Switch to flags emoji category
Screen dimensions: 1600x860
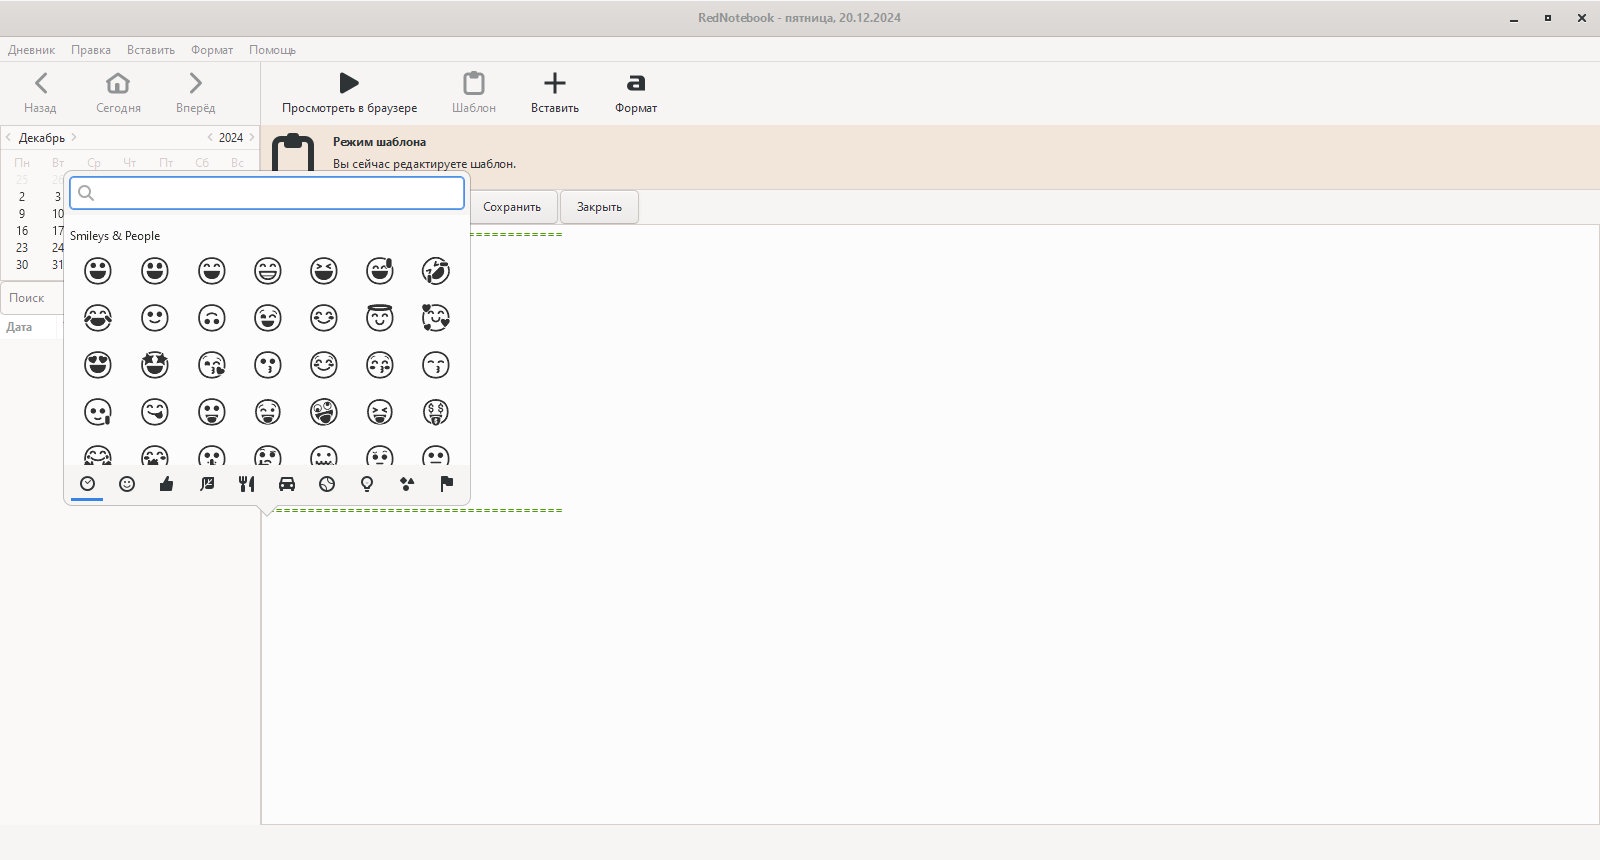click(x=447, y=484)
